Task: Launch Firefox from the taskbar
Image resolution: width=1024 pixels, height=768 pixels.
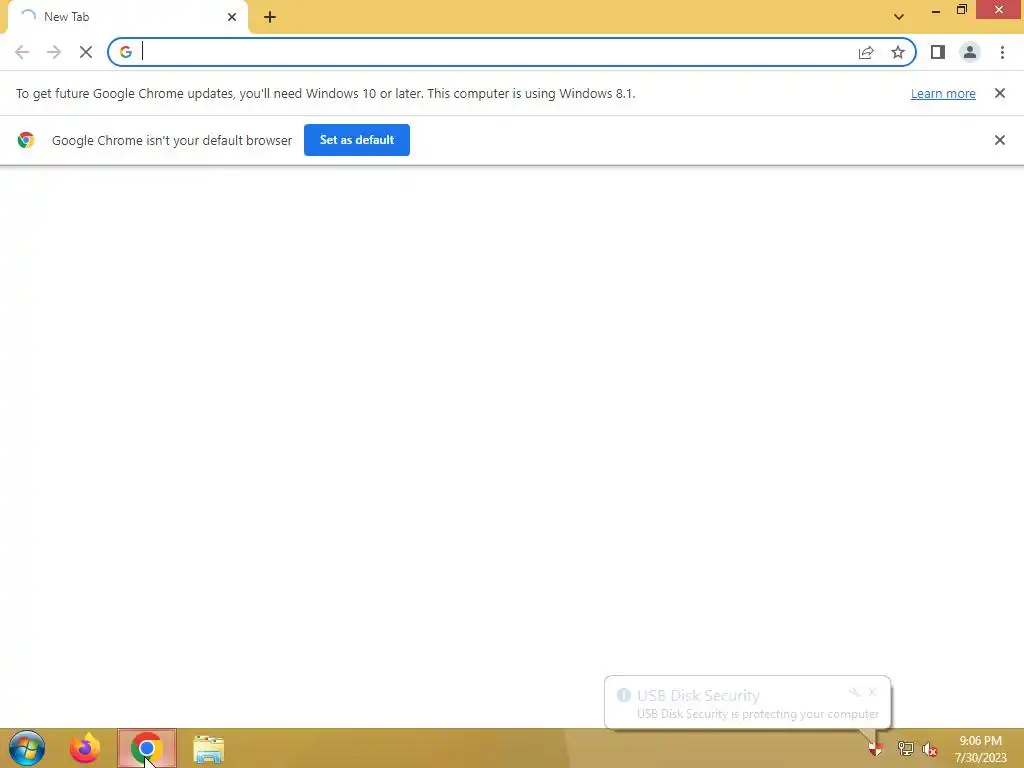Action: pyautogui.click(x=85, y=748)
